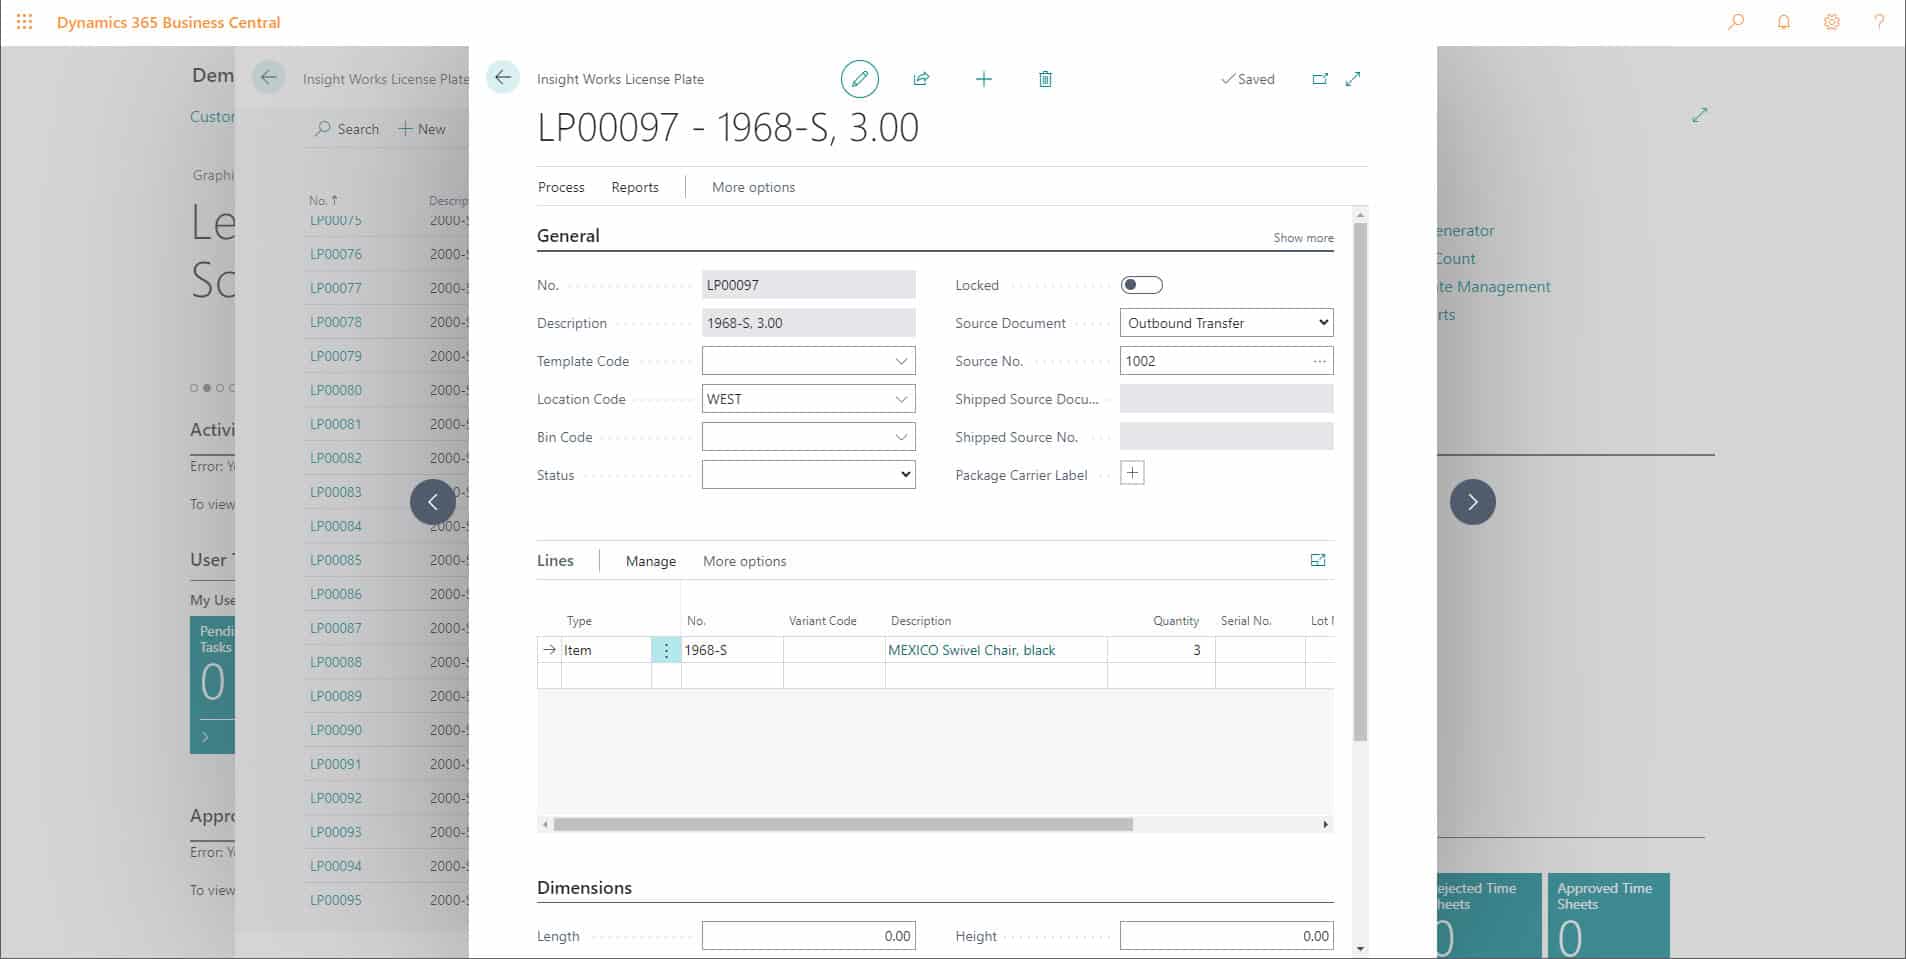1906x959 pixels.
Task: Click the expand page diagonal arrows icon
Action: pos(1353,79)
